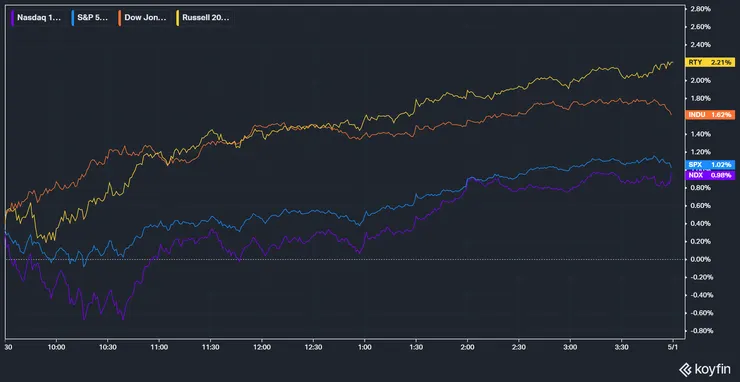
Task: Click the 12:00 time axis label
Action: coord(262,347)
